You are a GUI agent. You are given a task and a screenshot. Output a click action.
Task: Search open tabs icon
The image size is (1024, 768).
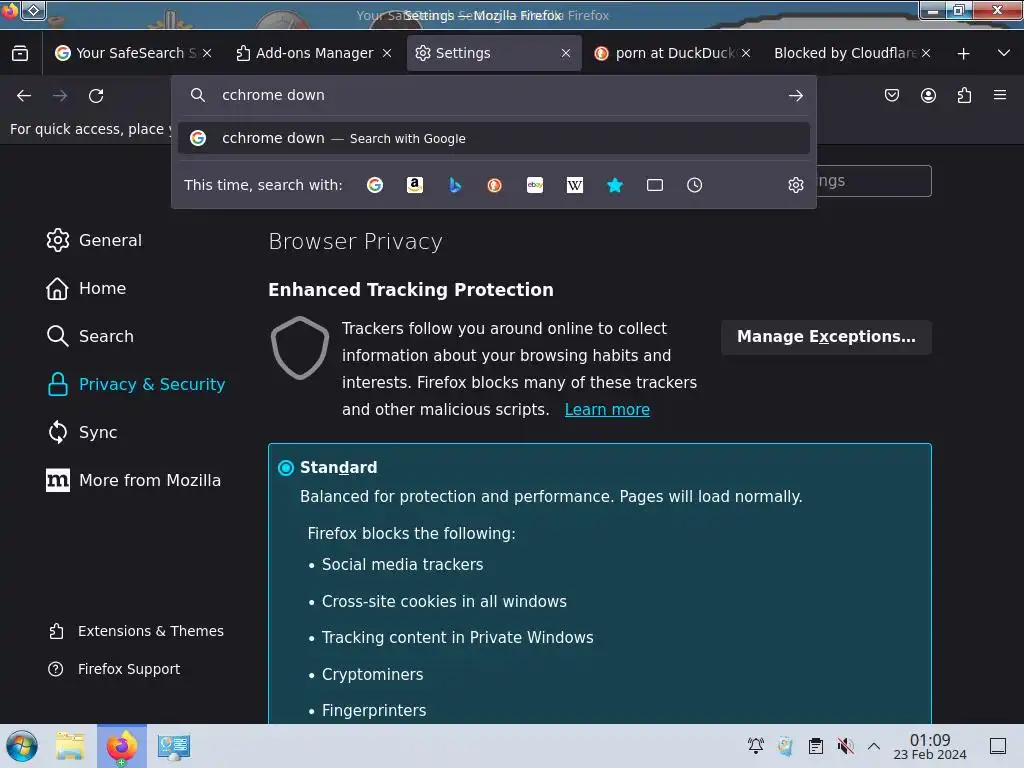tap(654, 185)
